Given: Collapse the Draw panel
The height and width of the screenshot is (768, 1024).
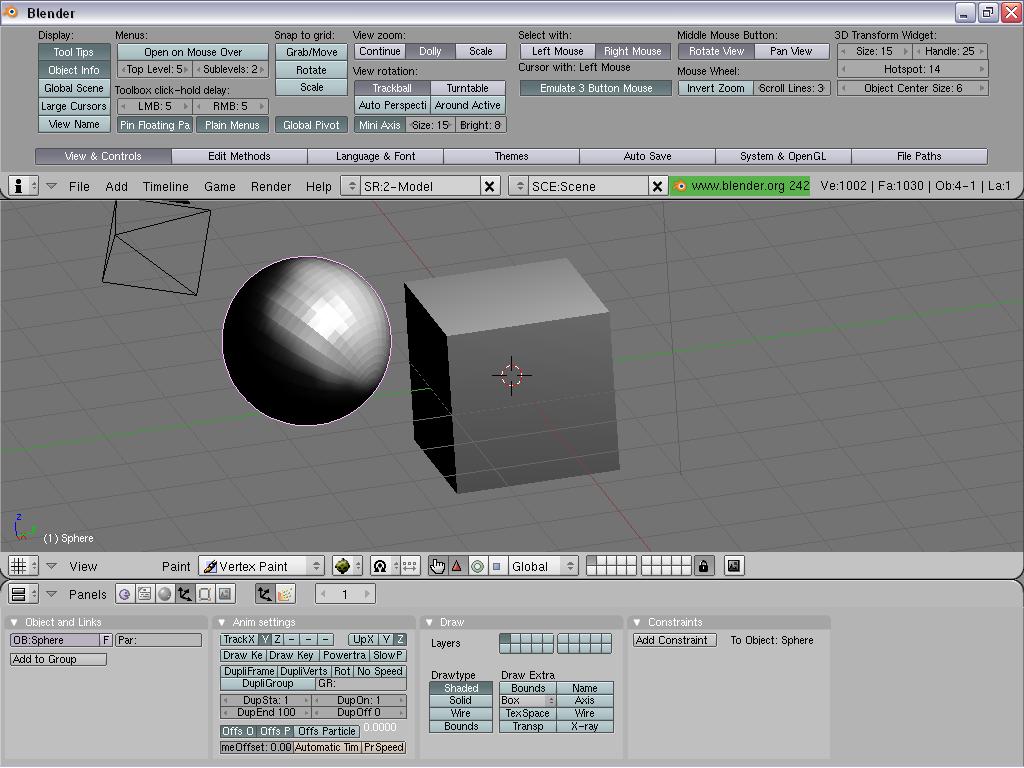Looking at the screenshot, I should [x=430, y=622].
